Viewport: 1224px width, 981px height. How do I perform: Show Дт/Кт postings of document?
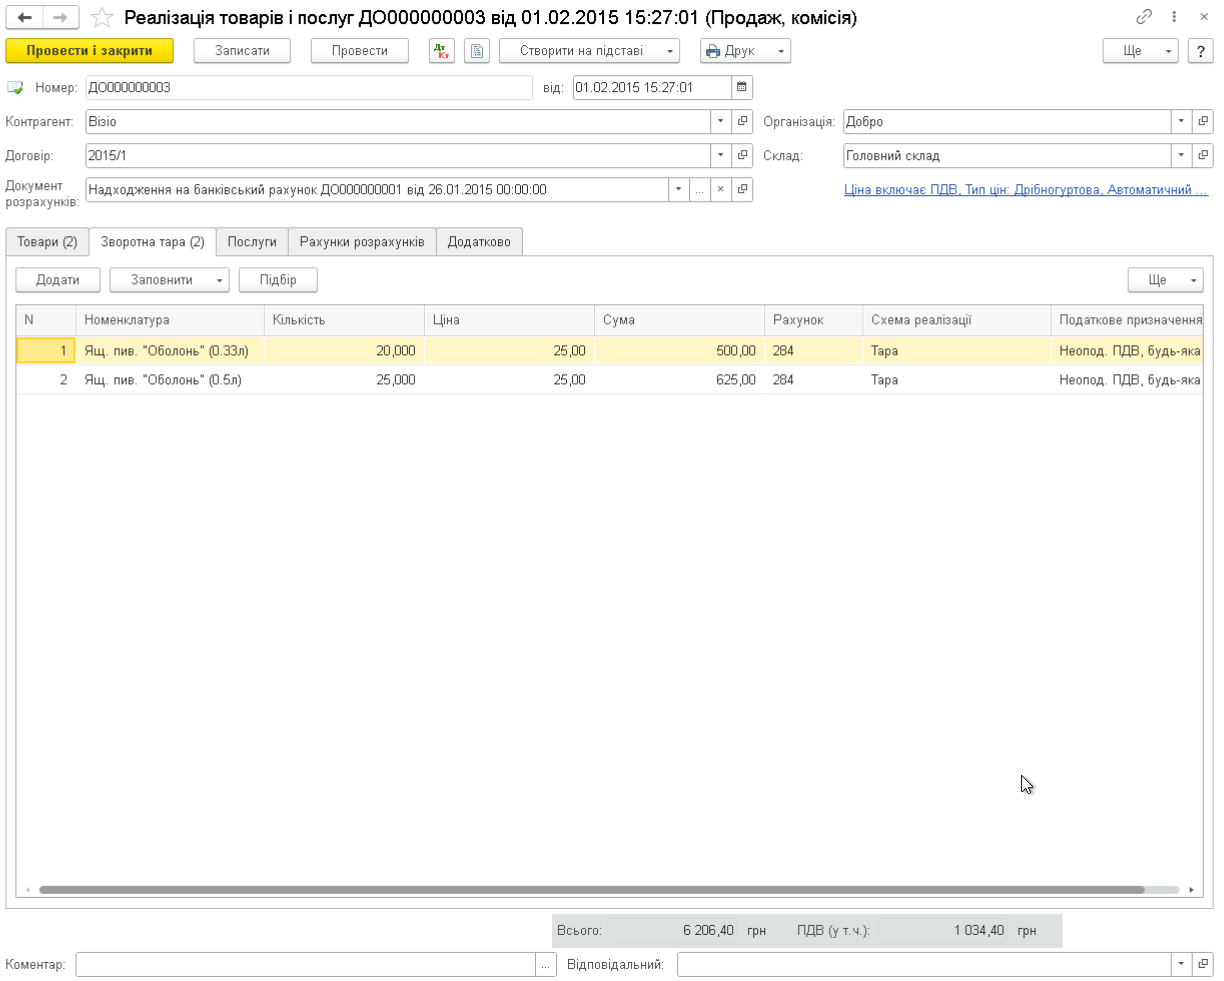(x=441, y=51)
